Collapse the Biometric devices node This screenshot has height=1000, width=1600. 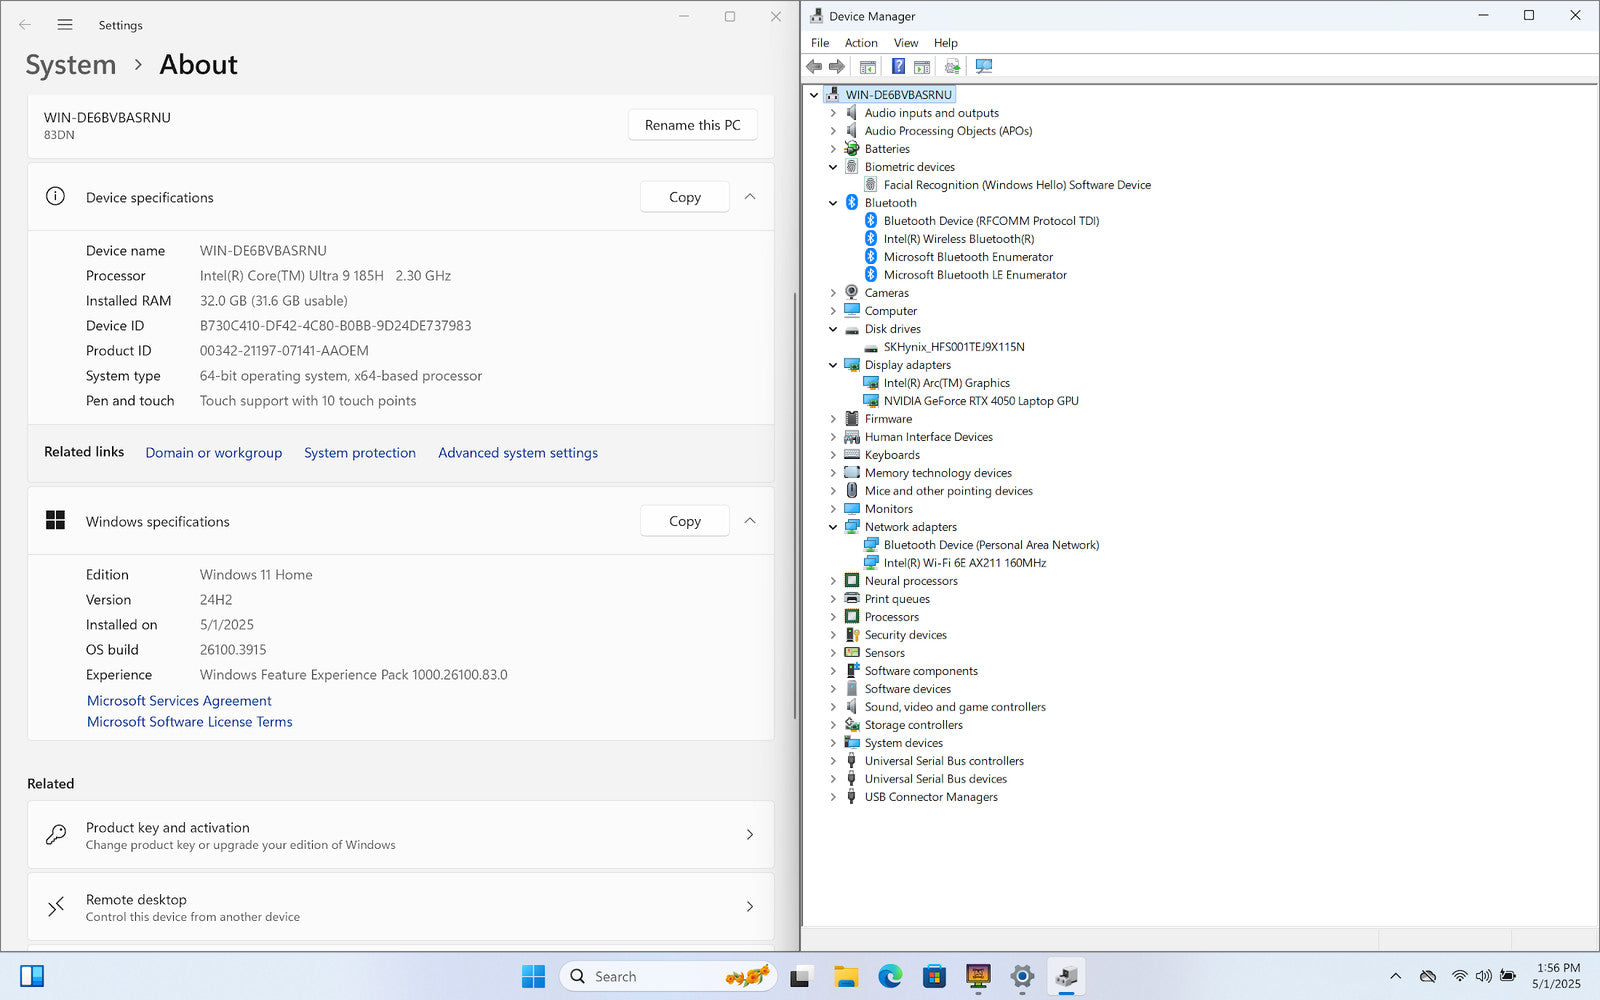coord(833,167)
